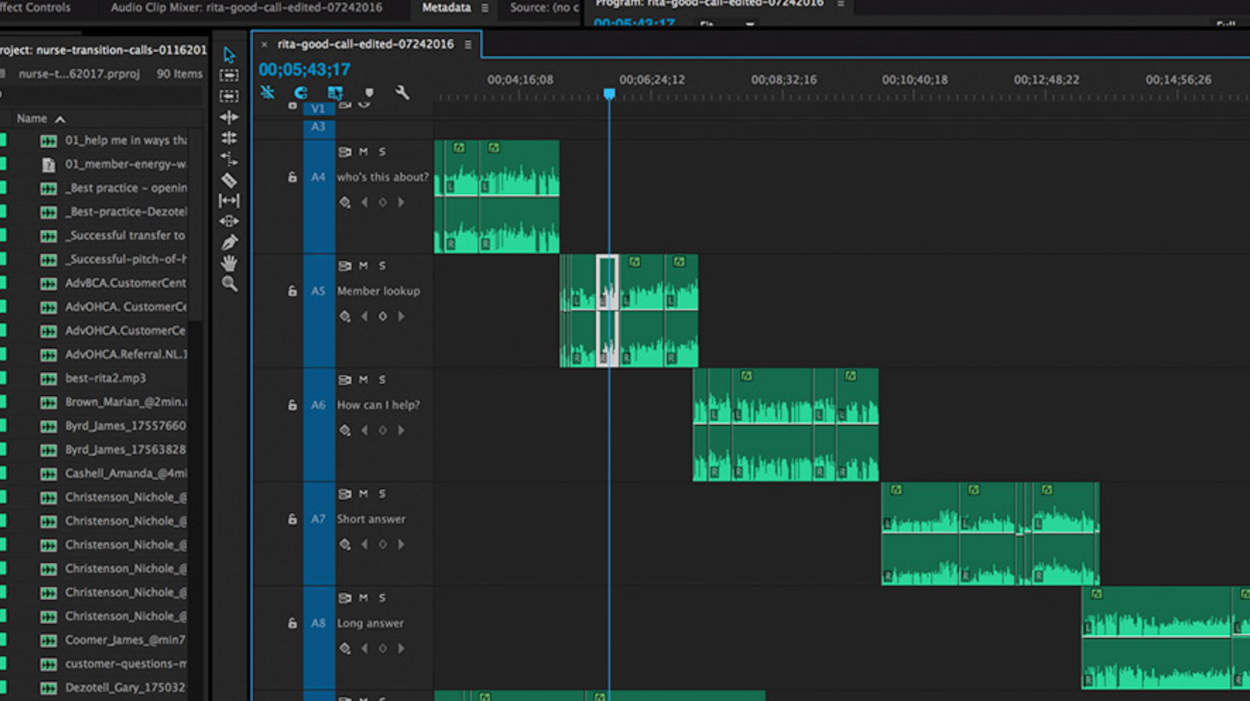Image resolution: width=1250 pixels, height=701 pixels.
Task: Toggle track lock on A7 Short answer
Action: (x=292, y=519)
